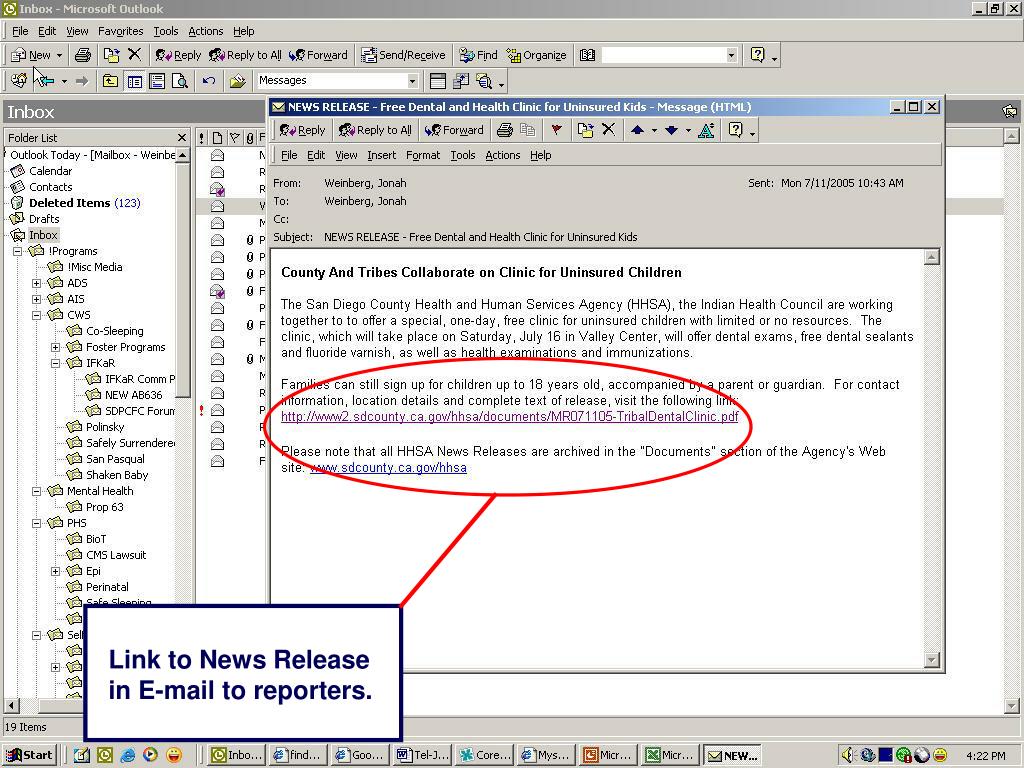Open the Address Book from the main toolbar

[587, 56]
